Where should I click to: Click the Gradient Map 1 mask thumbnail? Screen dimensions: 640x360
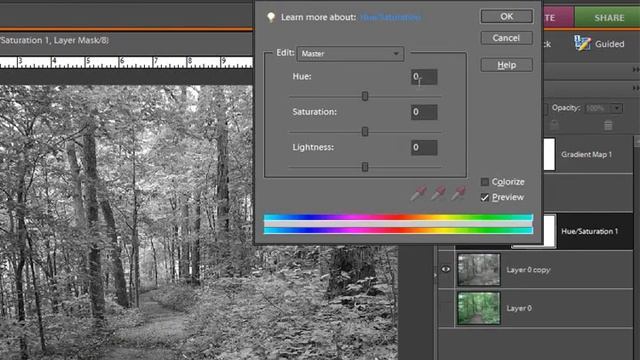549,154
